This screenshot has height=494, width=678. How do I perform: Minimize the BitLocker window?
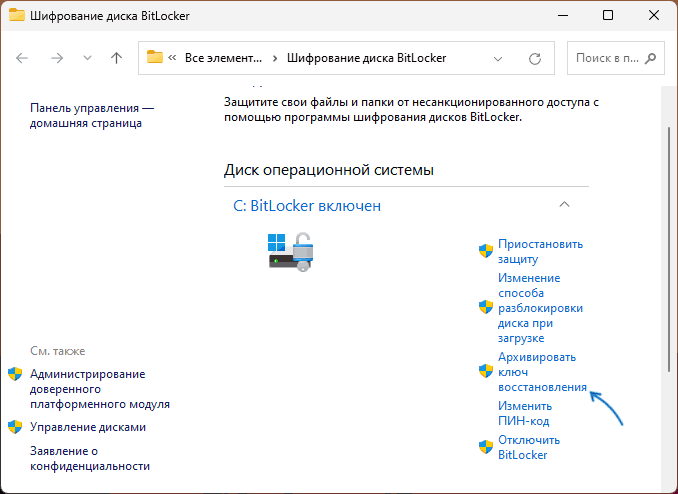(563, 16)
